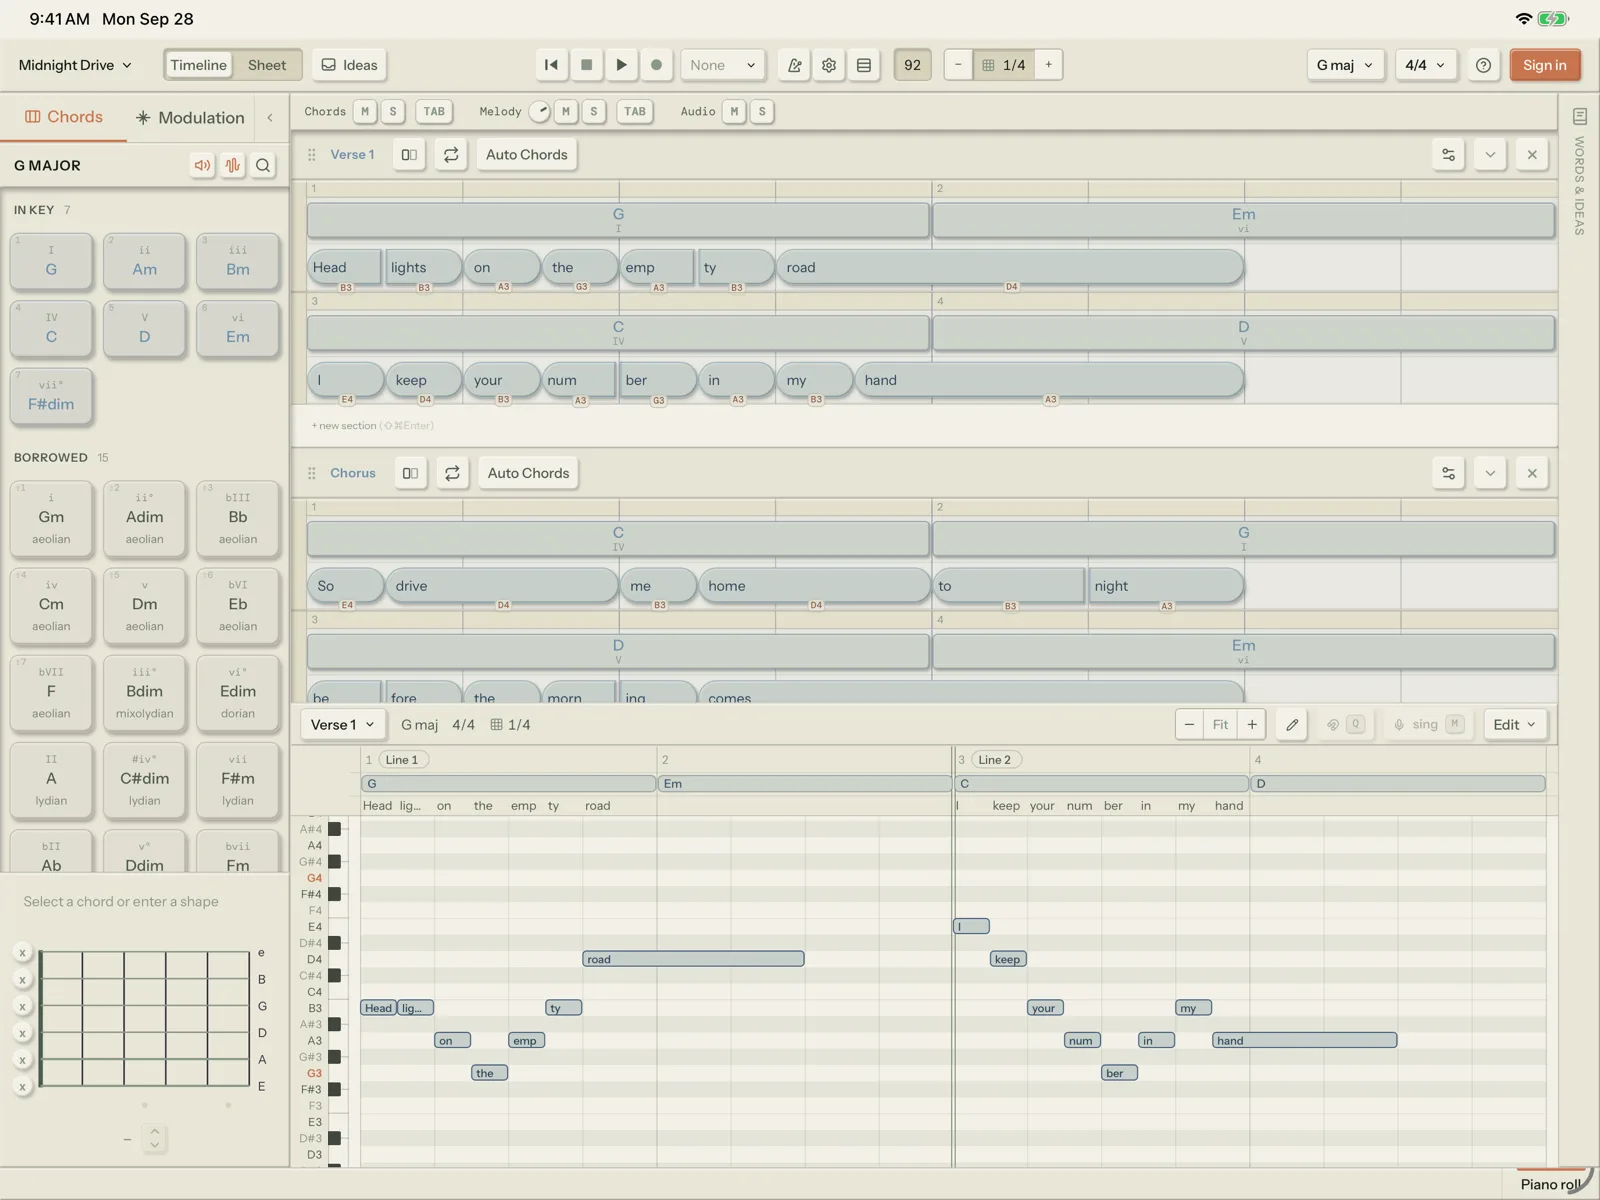Start playback with the play button
Screen dimensions: 1600x1200
click(x=622, y=65)
